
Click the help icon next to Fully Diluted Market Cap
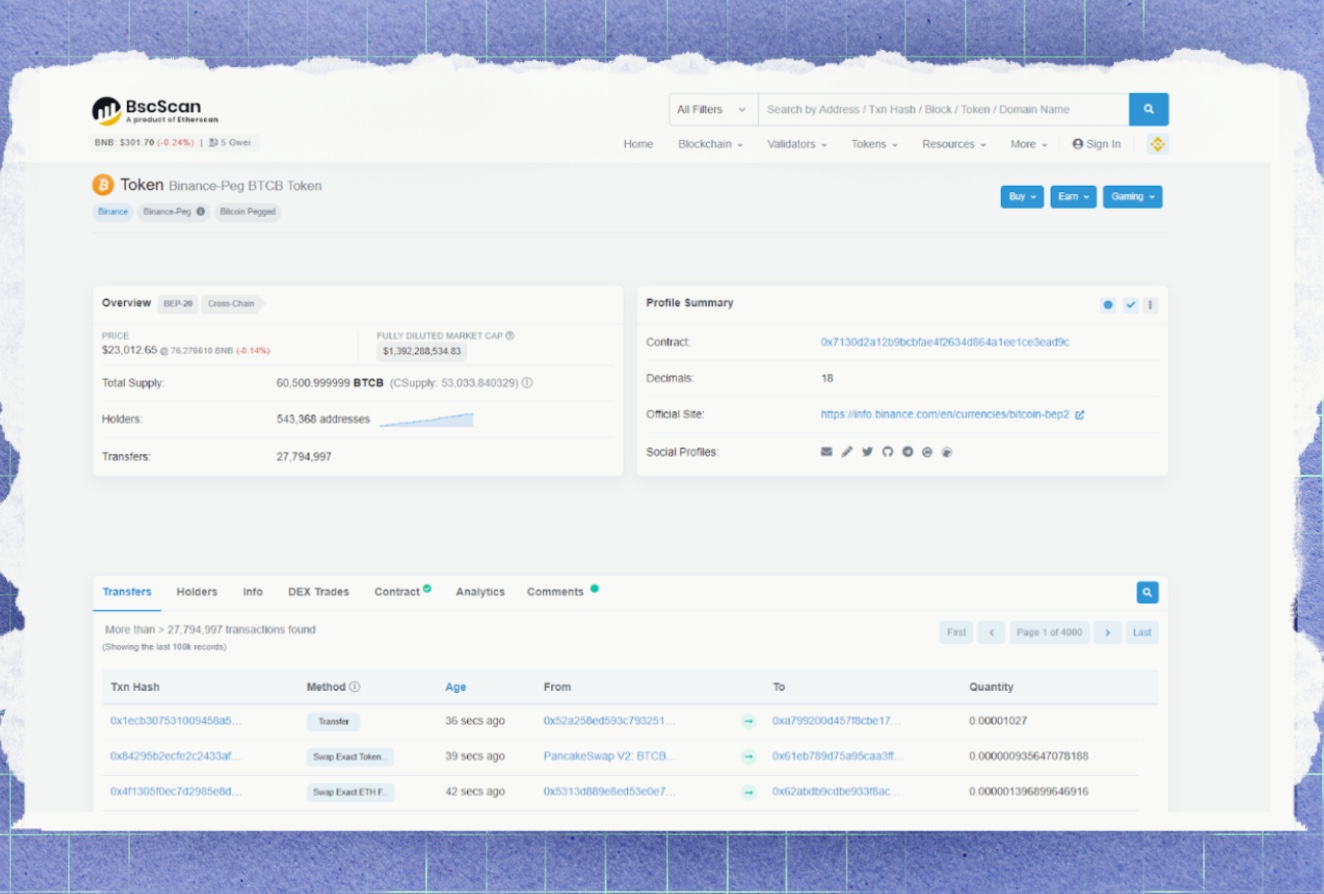pyautogui.click(x=510, y=336)
